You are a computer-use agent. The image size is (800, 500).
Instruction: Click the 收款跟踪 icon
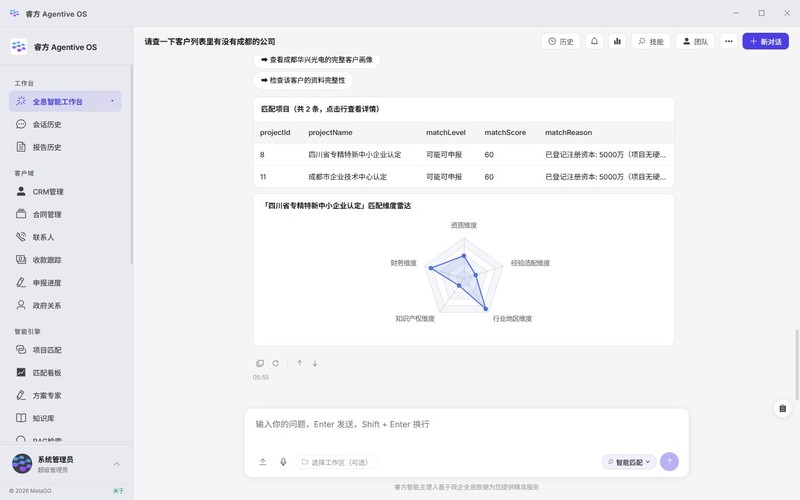pos(21,259)
